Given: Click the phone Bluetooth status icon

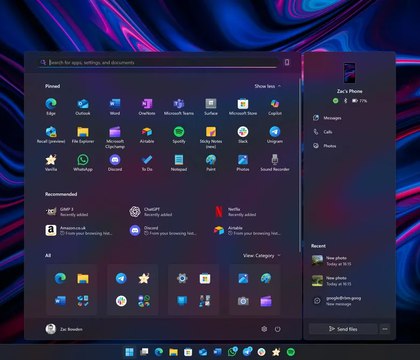Looking at the screenshot, I should coord(346,101).
